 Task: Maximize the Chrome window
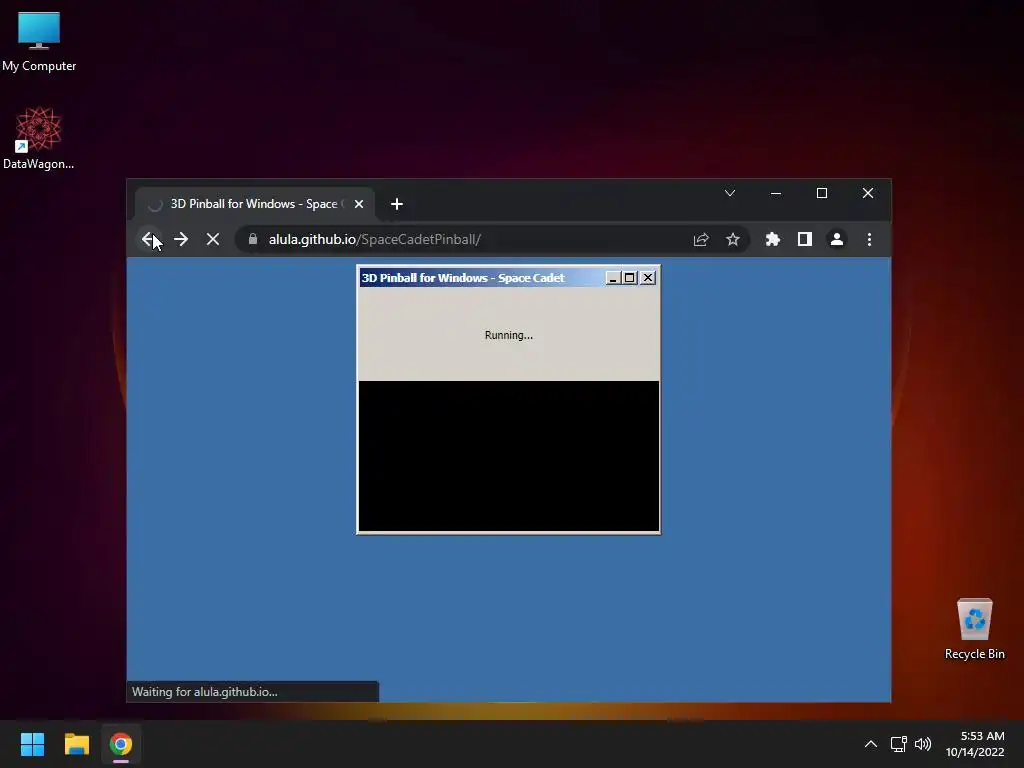822,193
